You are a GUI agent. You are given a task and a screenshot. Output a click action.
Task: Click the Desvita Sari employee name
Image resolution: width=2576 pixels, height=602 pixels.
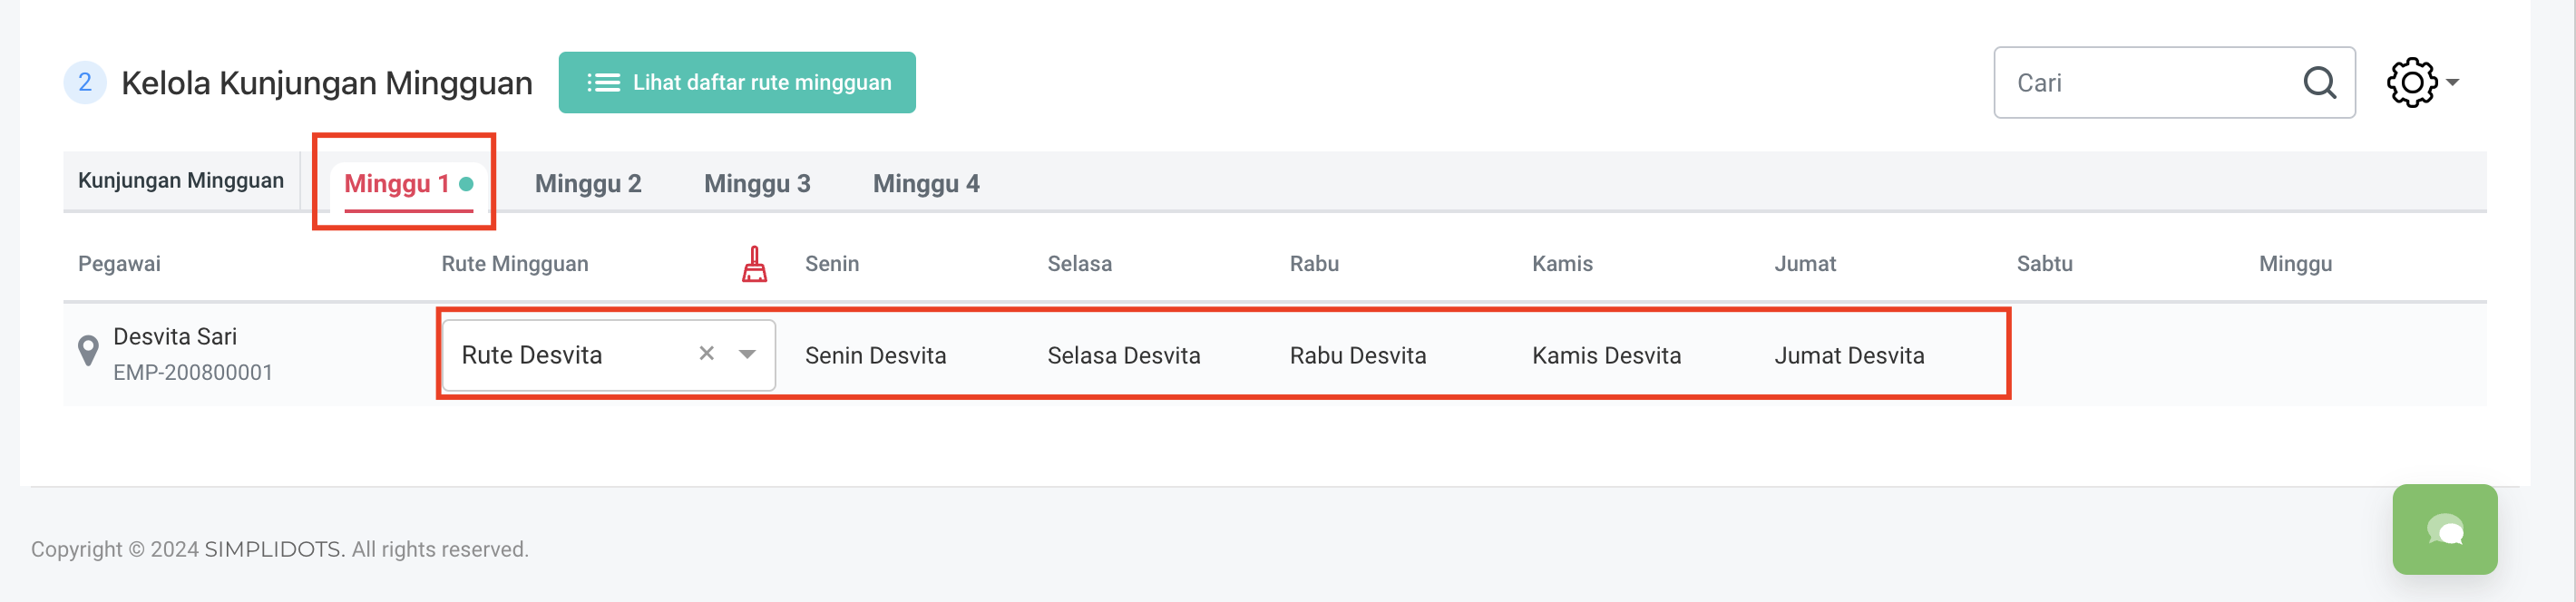pos(175,337)
